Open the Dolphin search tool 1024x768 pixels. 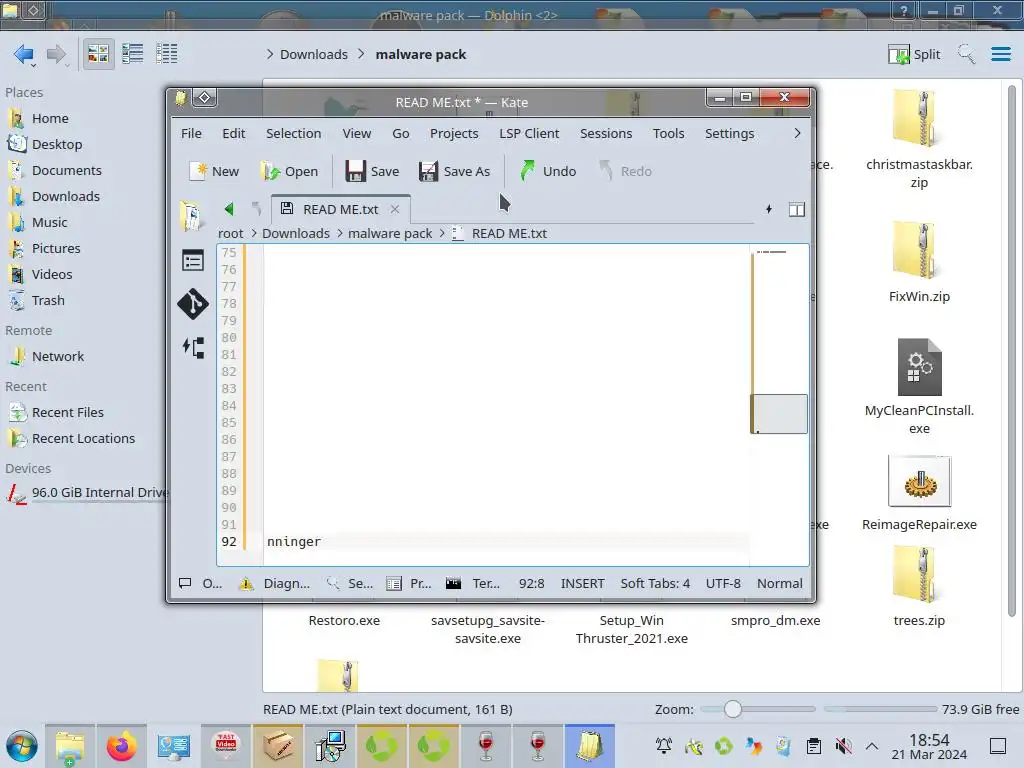pos(966,54)
